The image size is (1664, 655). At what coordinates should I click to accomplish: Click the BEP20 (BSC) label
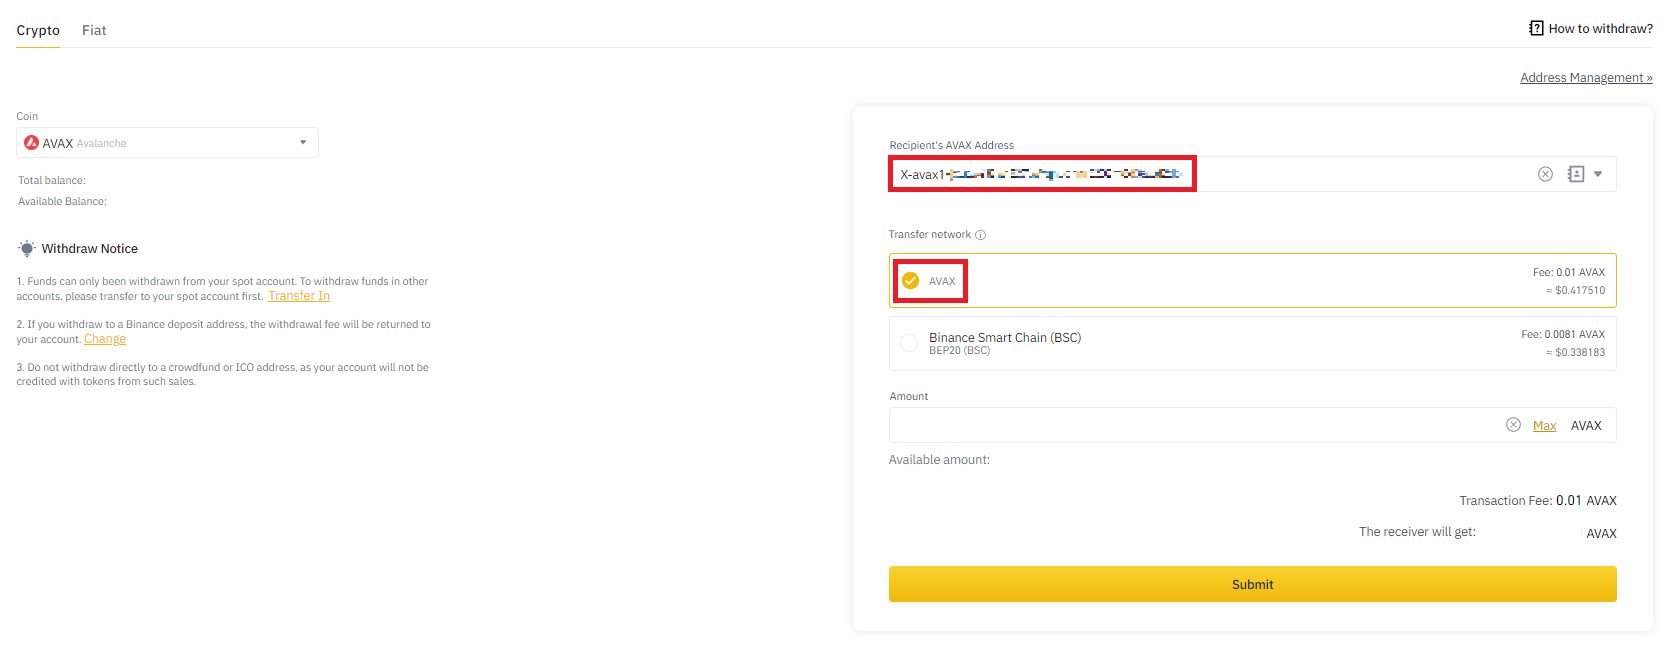tap(959, 351)
